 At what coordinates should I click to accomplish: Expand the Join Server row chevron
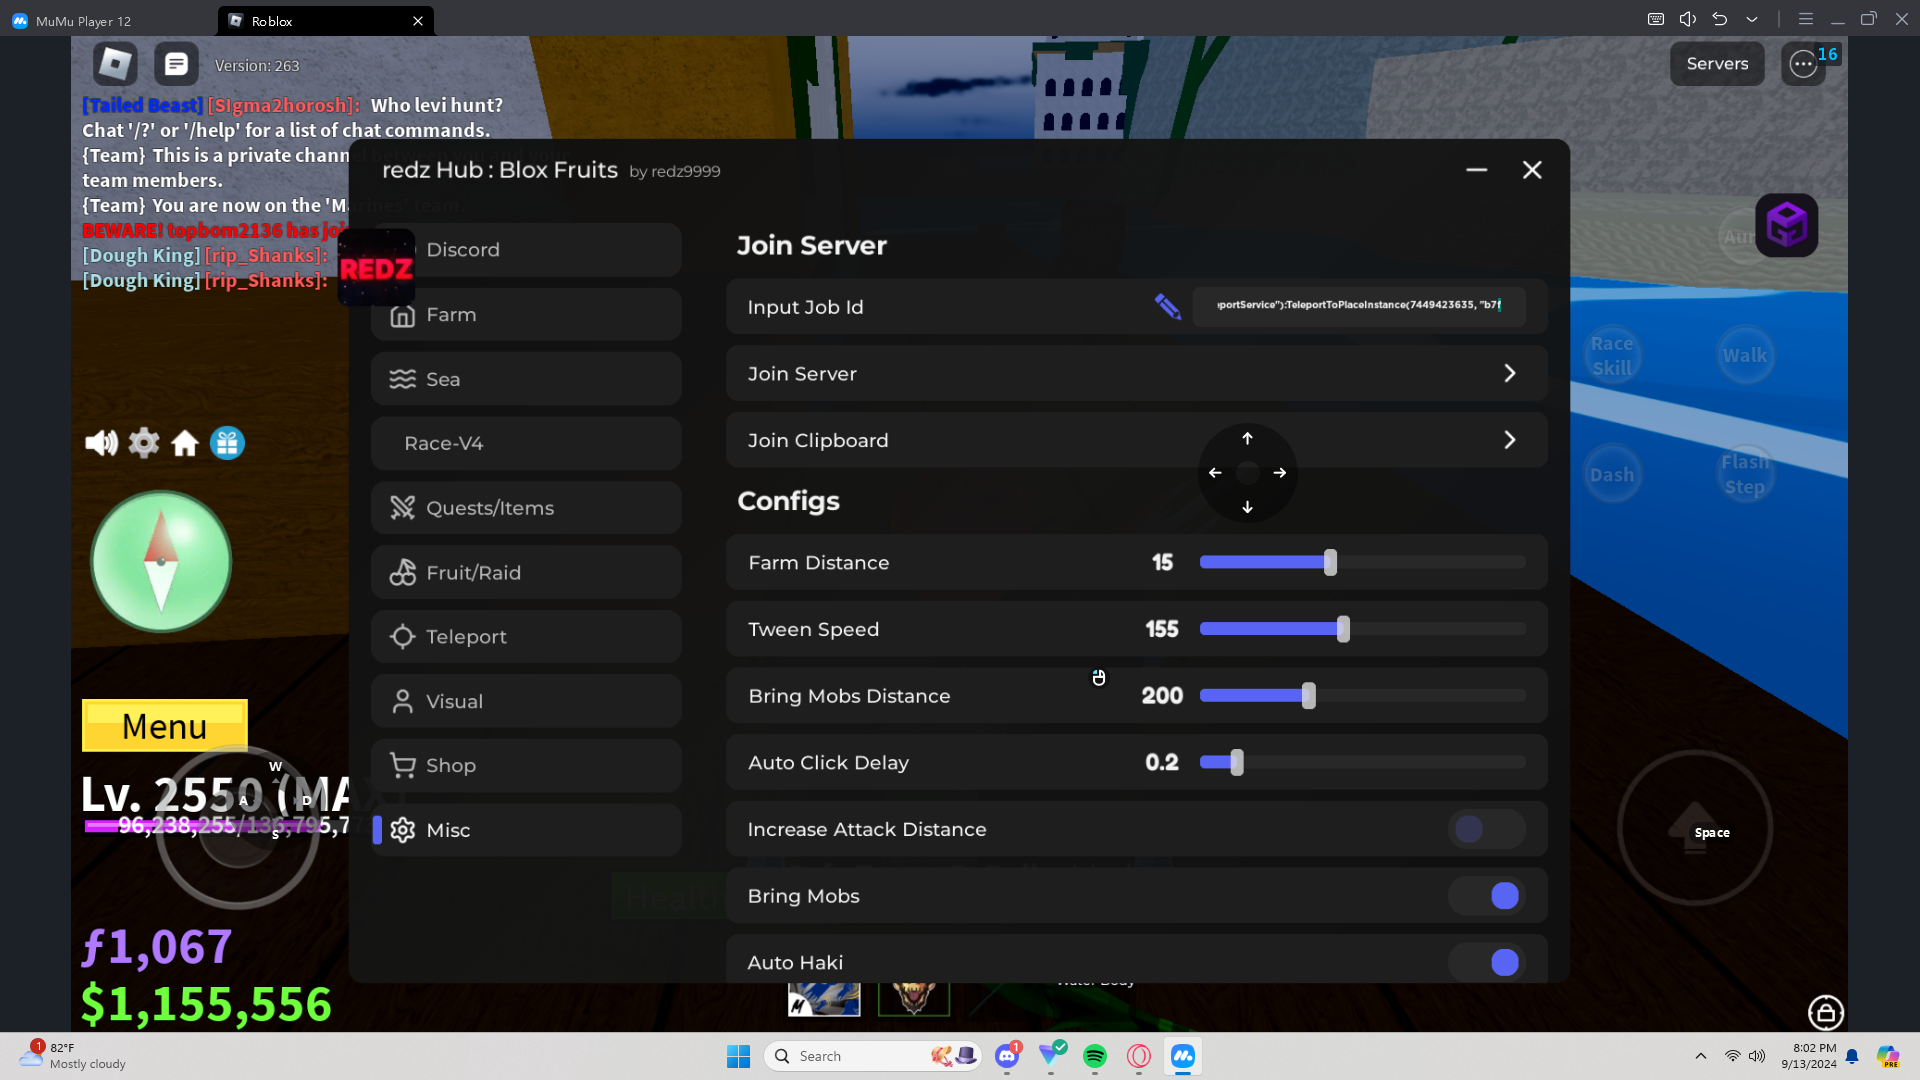tap(1510, 373)
